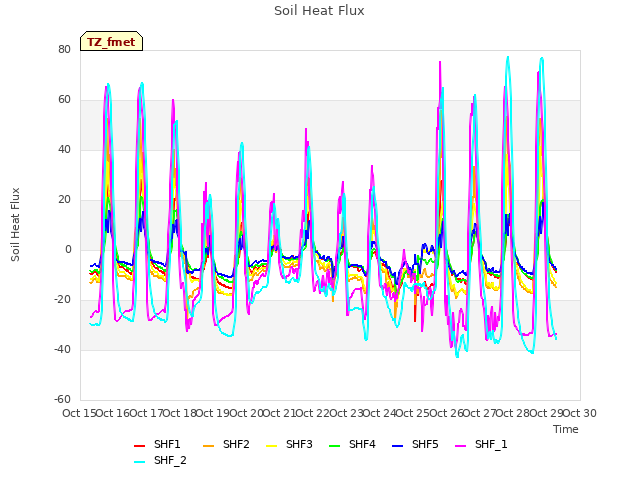
Task: Click the red SHF1 legend color marker
Action: pyautogui.click(x=140, y=446)
